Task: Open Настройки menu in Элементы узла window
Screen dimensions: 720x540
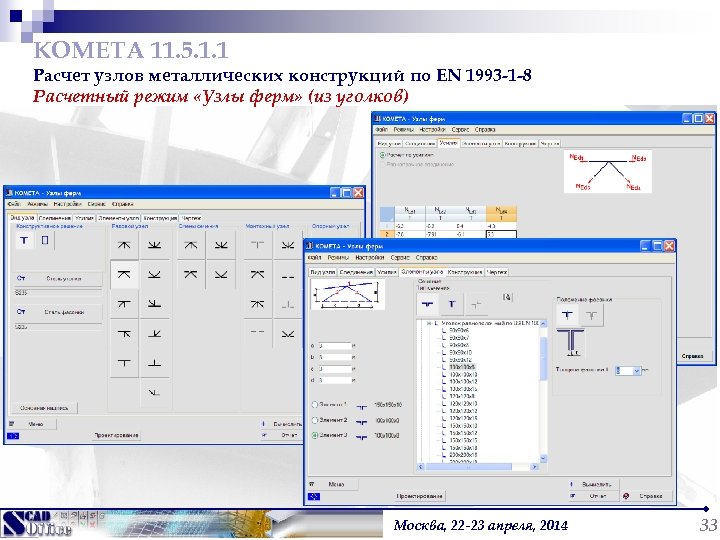Action: coord(369,258)
